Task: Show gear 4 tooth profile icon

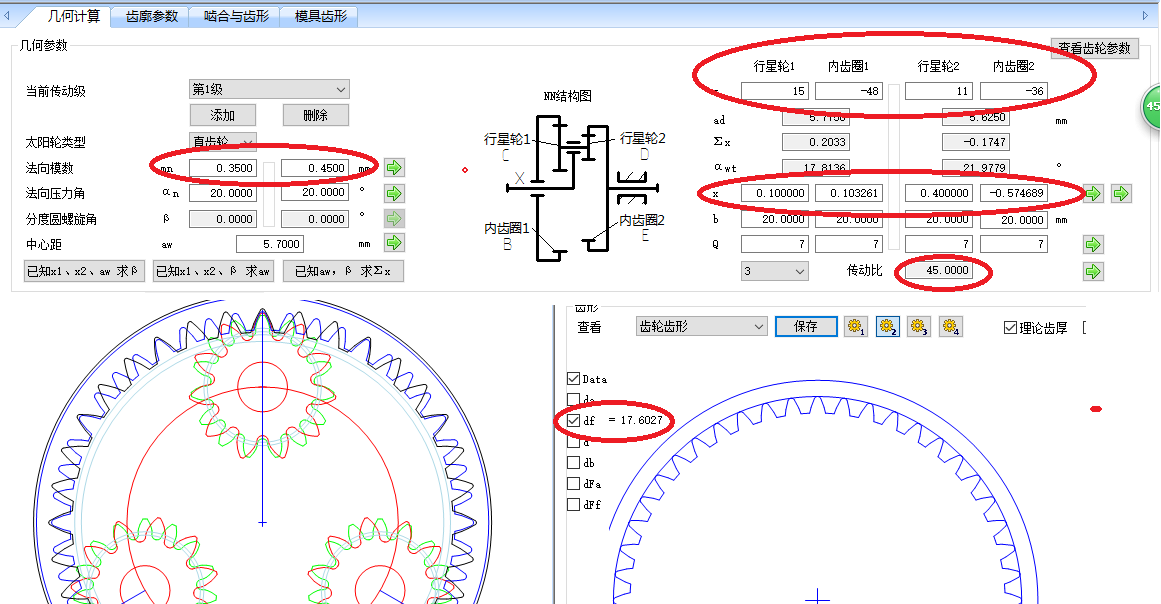Action: pos(951,326)
